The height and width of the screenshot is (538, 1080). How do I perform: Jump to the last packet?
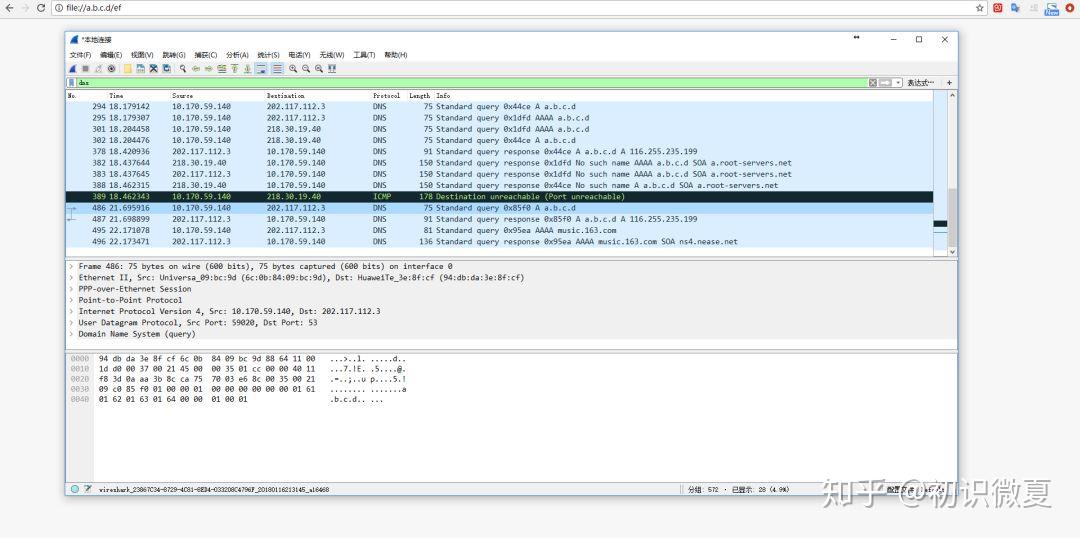click(x=248, y=69)
